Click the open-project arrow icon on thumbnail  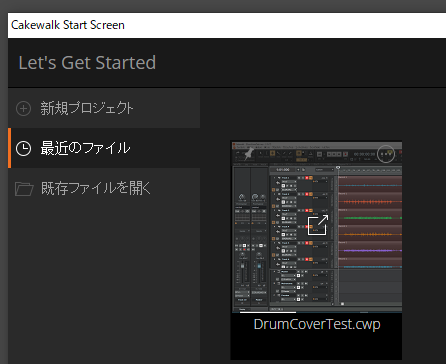tap(318, 225)
